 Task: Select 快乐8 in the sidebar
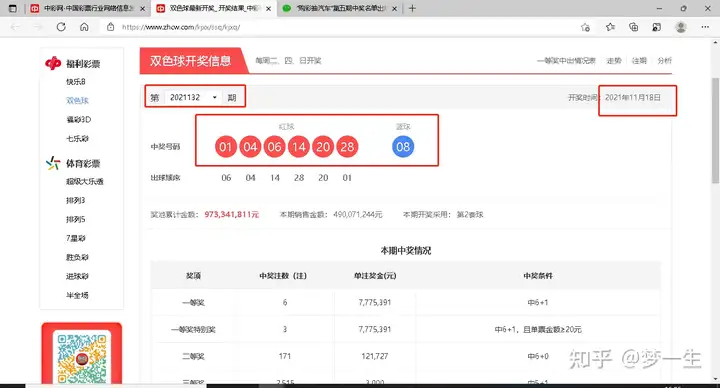point(76,82)
